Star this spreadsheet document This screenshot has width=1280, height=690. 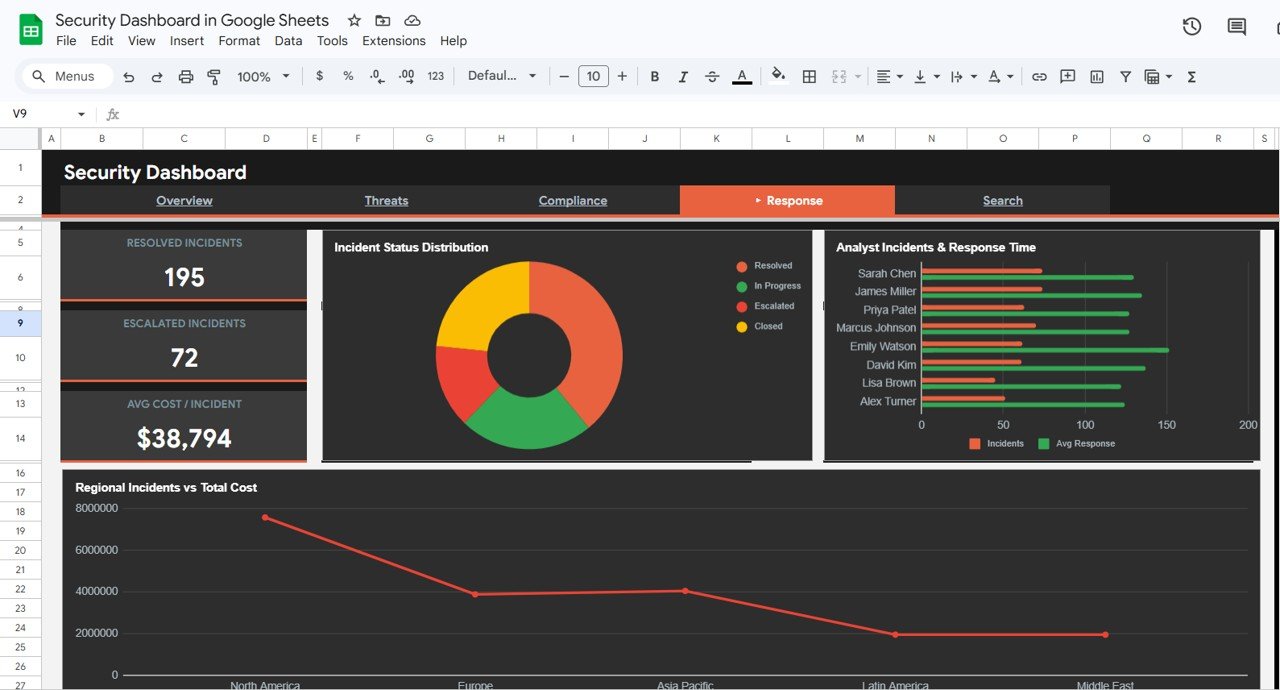354,21
